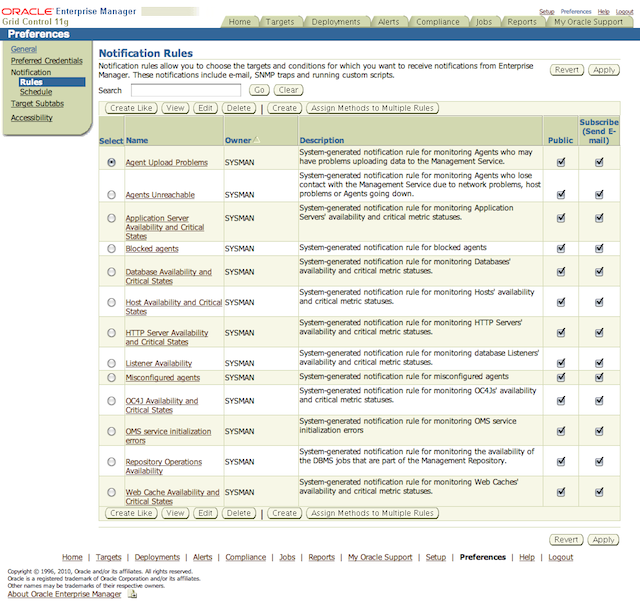Uncheck Public checkbox for Misconfigured agents
Screen dimensions: 640x604
pyautogui.click(x=561, y=378)
